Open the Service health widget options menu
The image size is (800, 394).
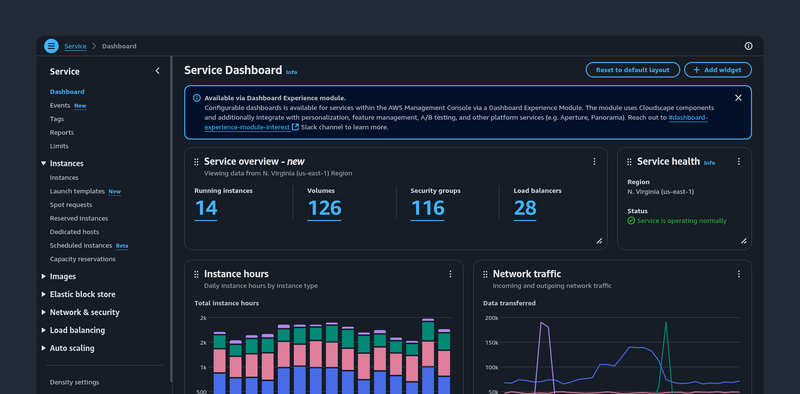(x=738, y=161)
